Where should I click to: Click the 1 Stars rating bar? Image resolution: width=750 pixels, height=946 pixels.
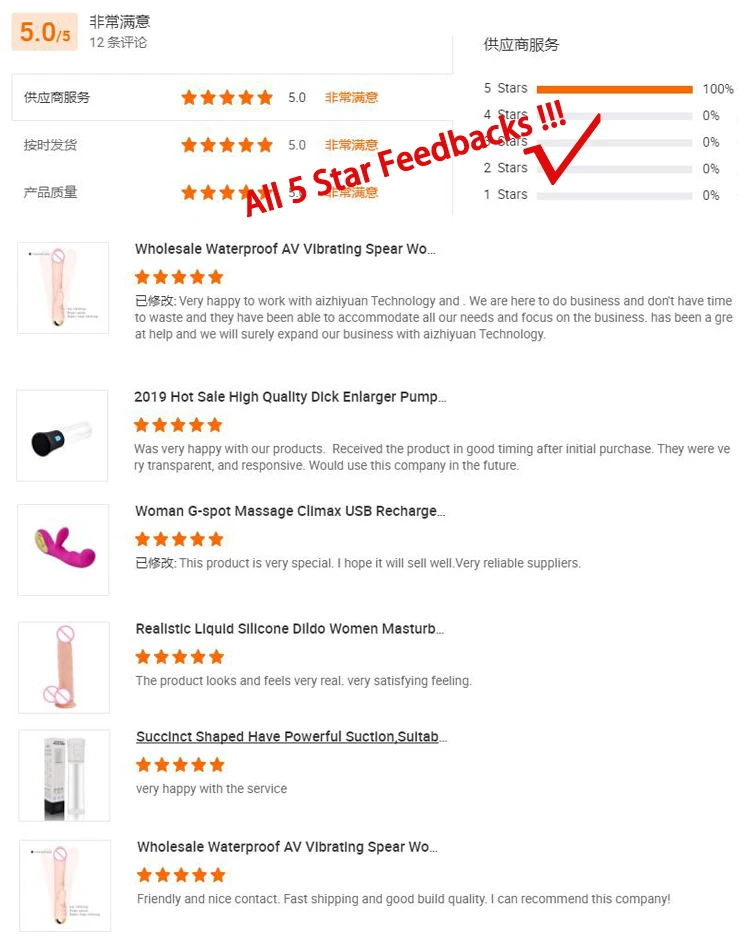pos(614,195)
